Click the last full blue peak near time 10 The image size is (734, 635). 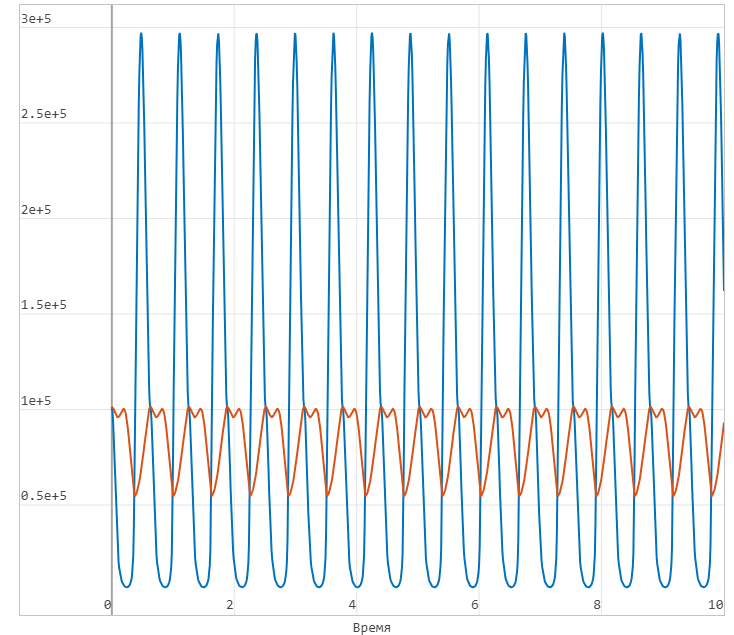(x=718, y=33)
